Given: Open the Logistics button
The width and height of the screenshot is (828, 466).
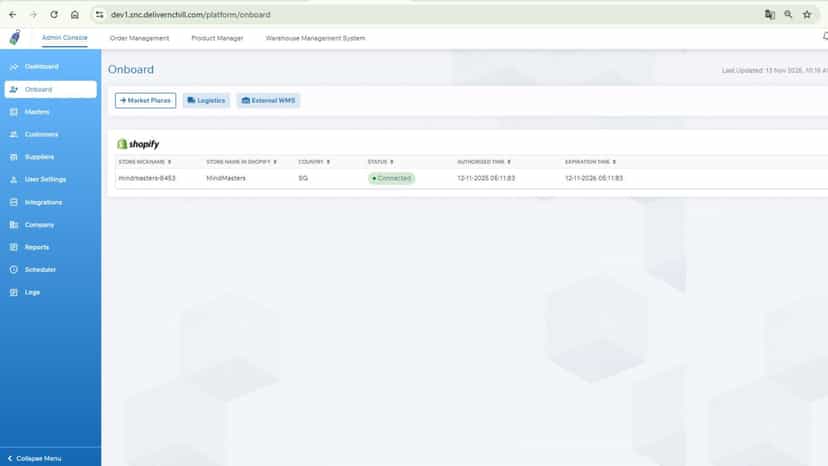Looking at the screenshot, I should point(206,100).
